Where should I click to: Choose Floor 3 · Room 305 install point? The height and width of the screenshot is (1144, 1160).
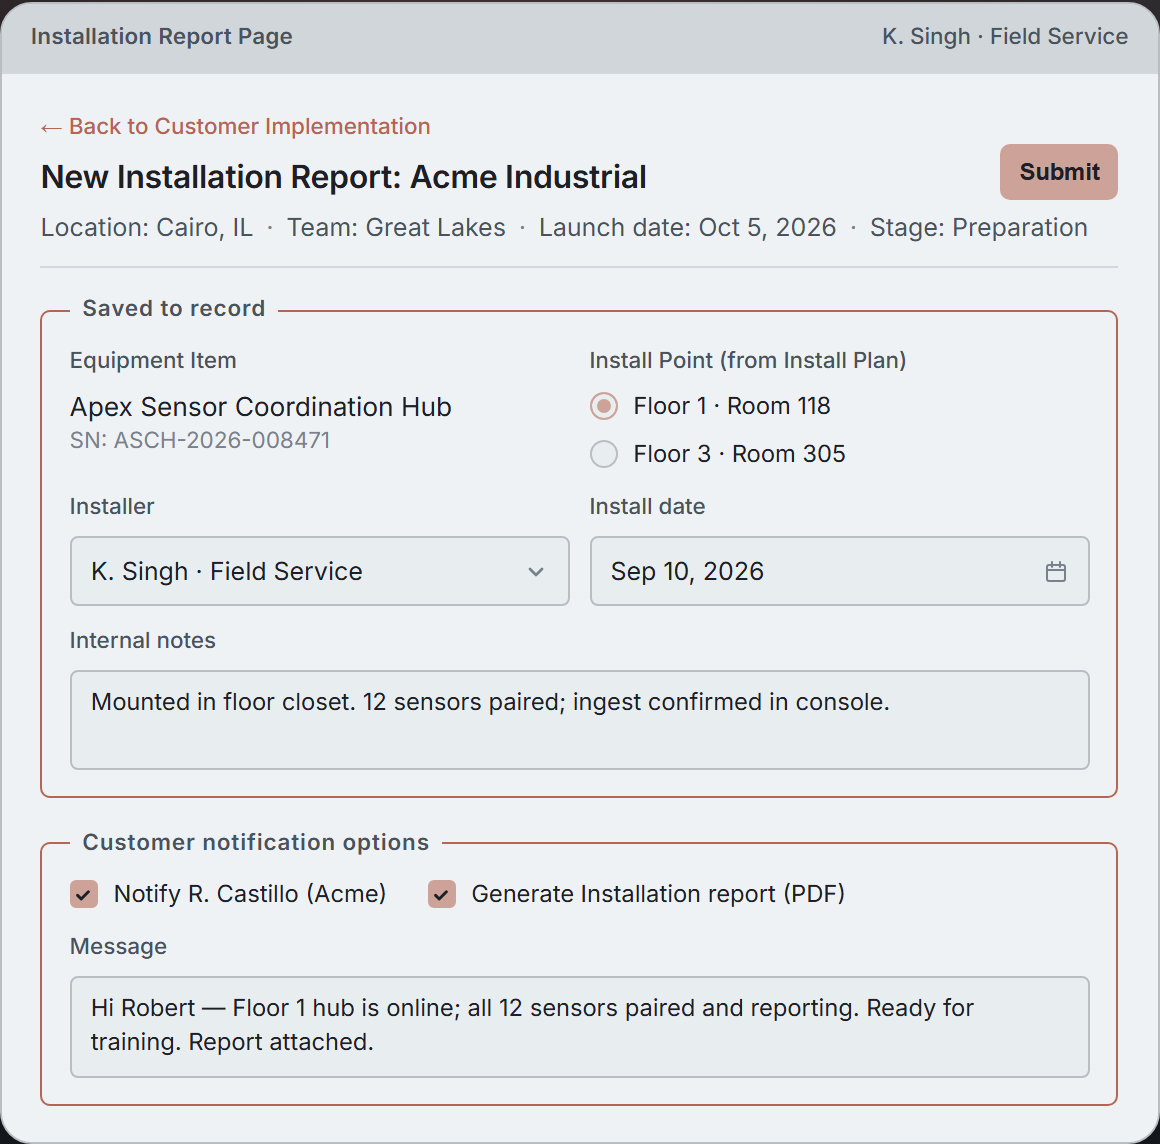click(604, 454)
